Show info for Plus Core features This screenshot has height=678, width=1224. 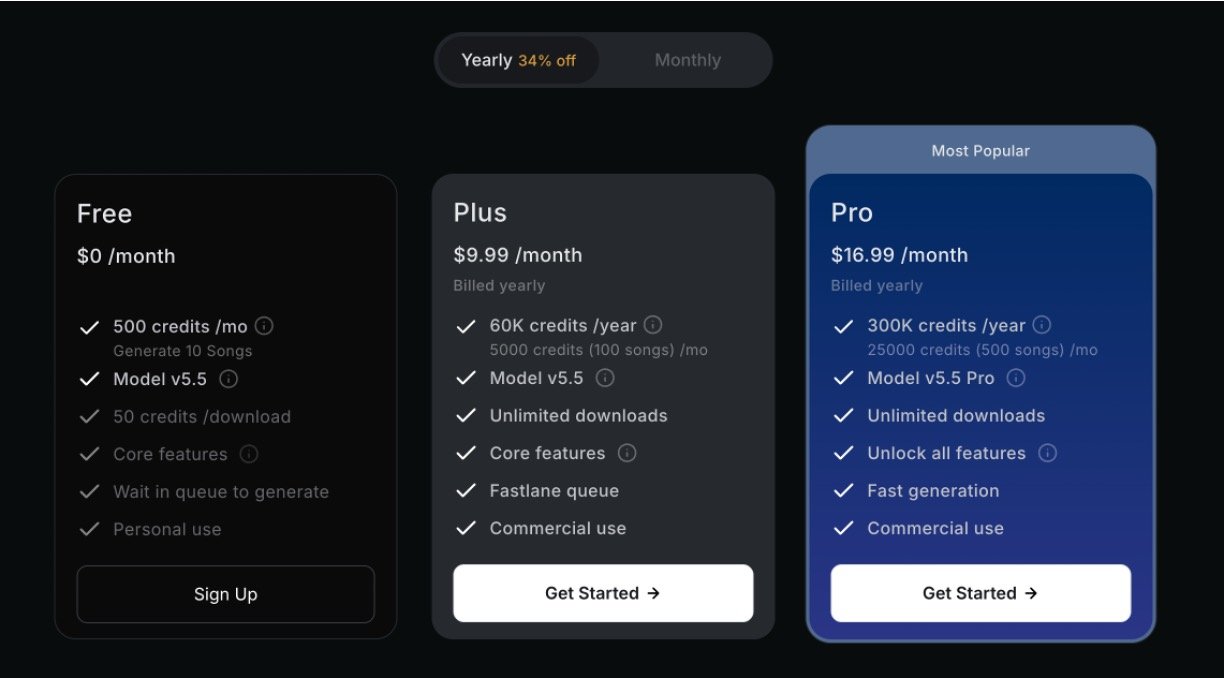627,453
